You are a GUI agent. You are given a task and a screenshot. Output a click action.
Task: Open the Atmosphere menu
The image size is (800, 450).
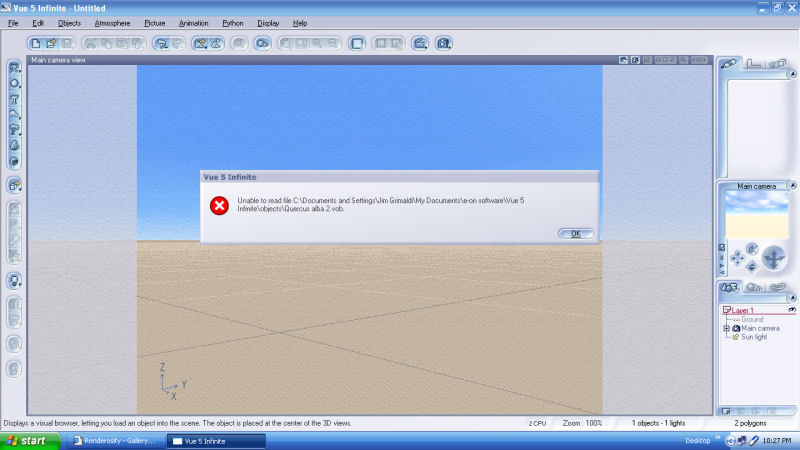112,23
